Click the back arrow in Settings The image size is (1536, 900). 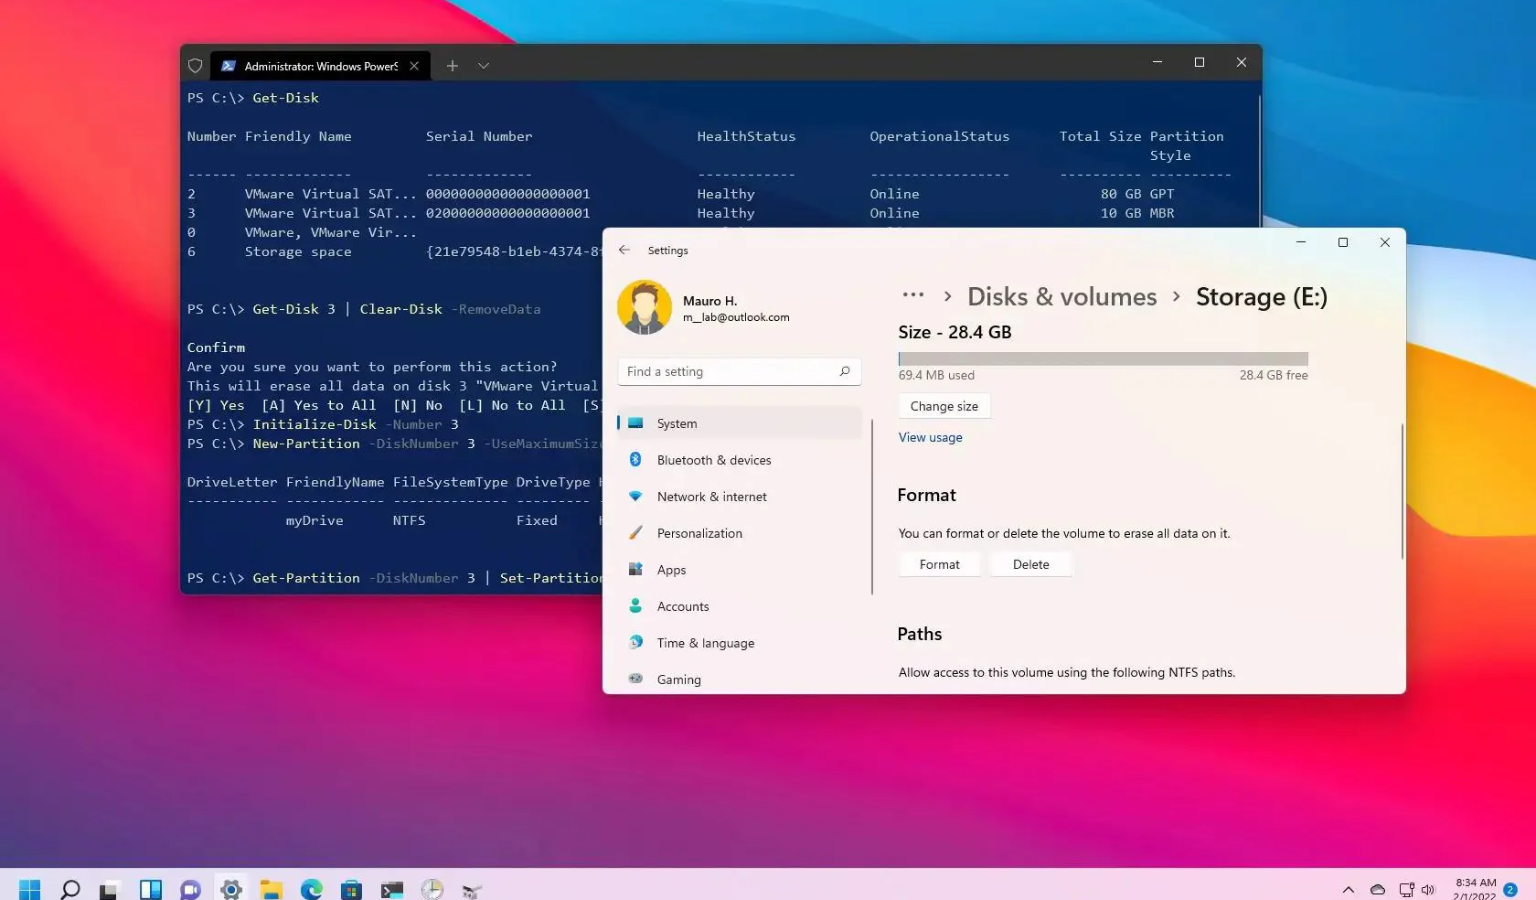click(x=624, y=250)
